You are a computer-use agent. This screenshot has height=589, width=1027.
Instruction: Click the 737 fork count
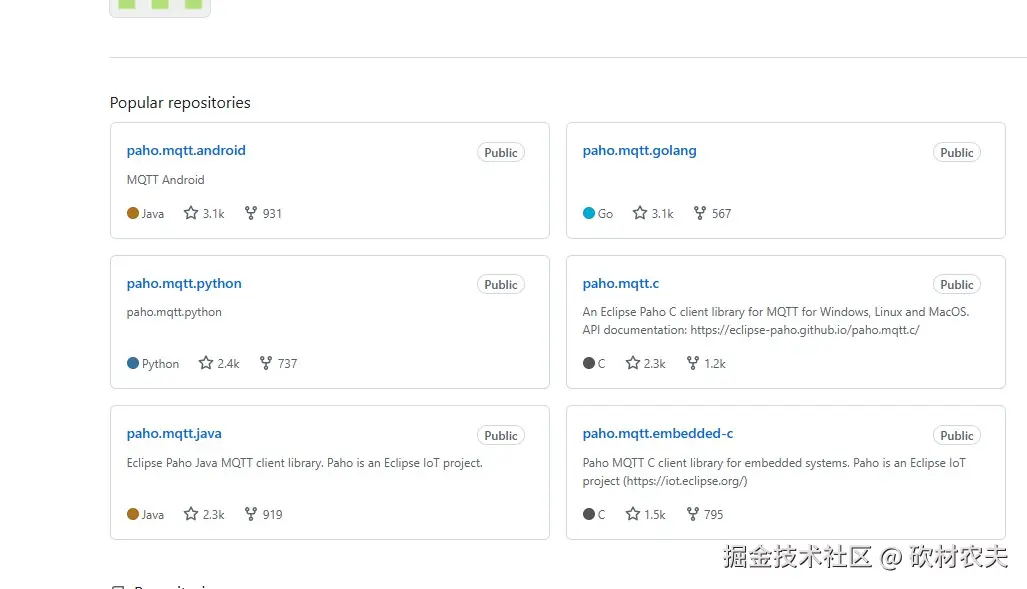287,364
